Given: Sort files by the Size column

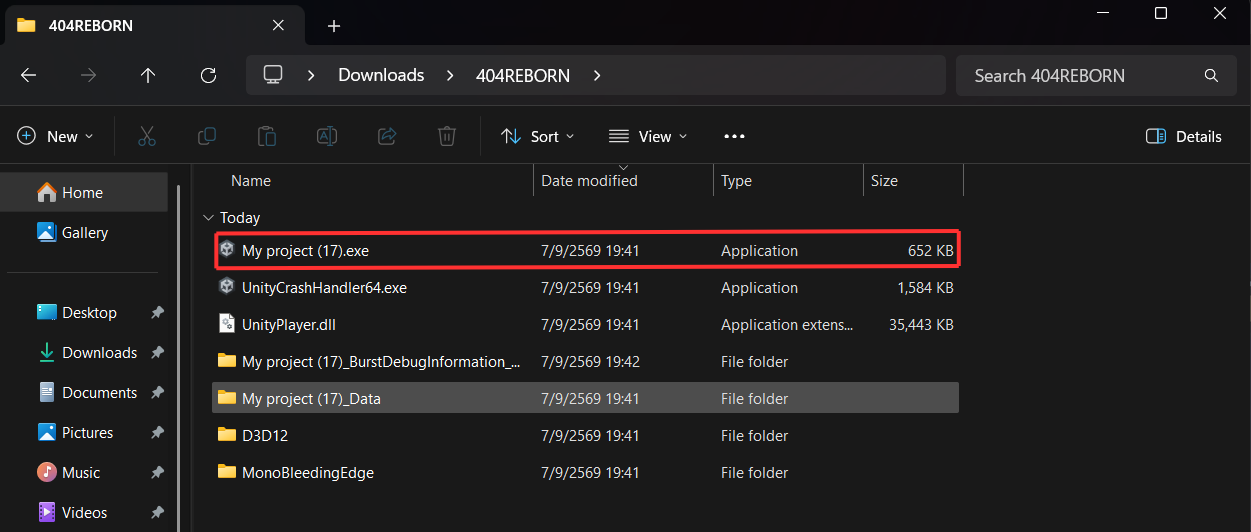Looking at the screenshot, I should pos(913,181).
